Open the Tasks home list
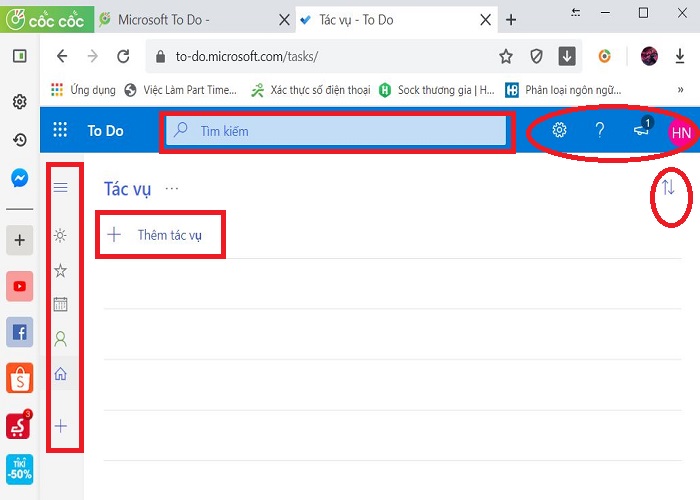 click(60, 373)
